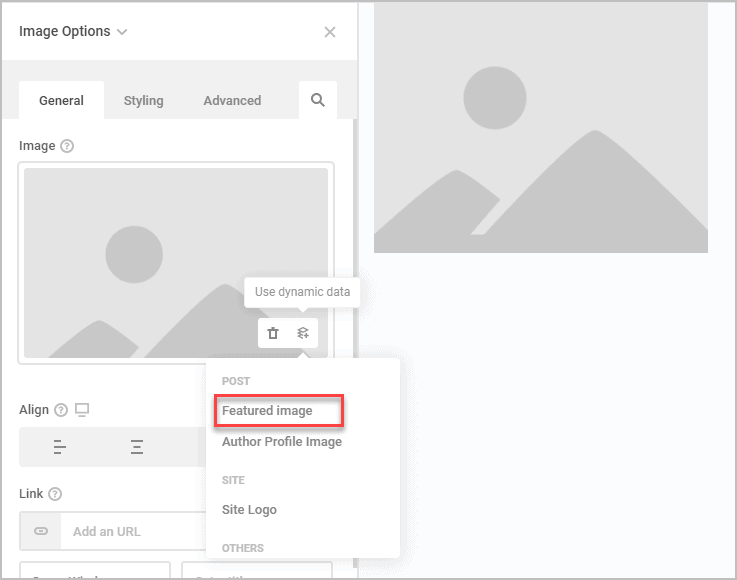Screen dimensions: 737x580
Task: Open the Link help question mark icon
Action: (x=55, y=494)
